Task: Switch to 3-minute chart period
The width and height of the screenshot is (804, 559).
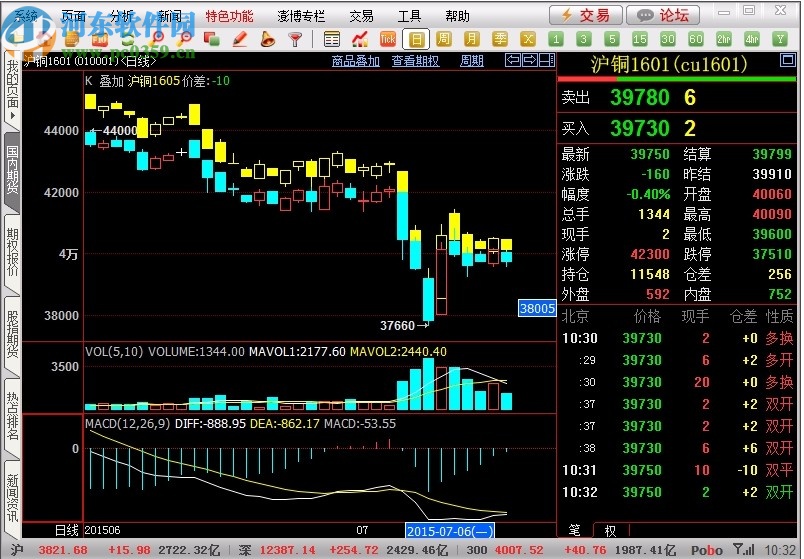Action: 583,39
